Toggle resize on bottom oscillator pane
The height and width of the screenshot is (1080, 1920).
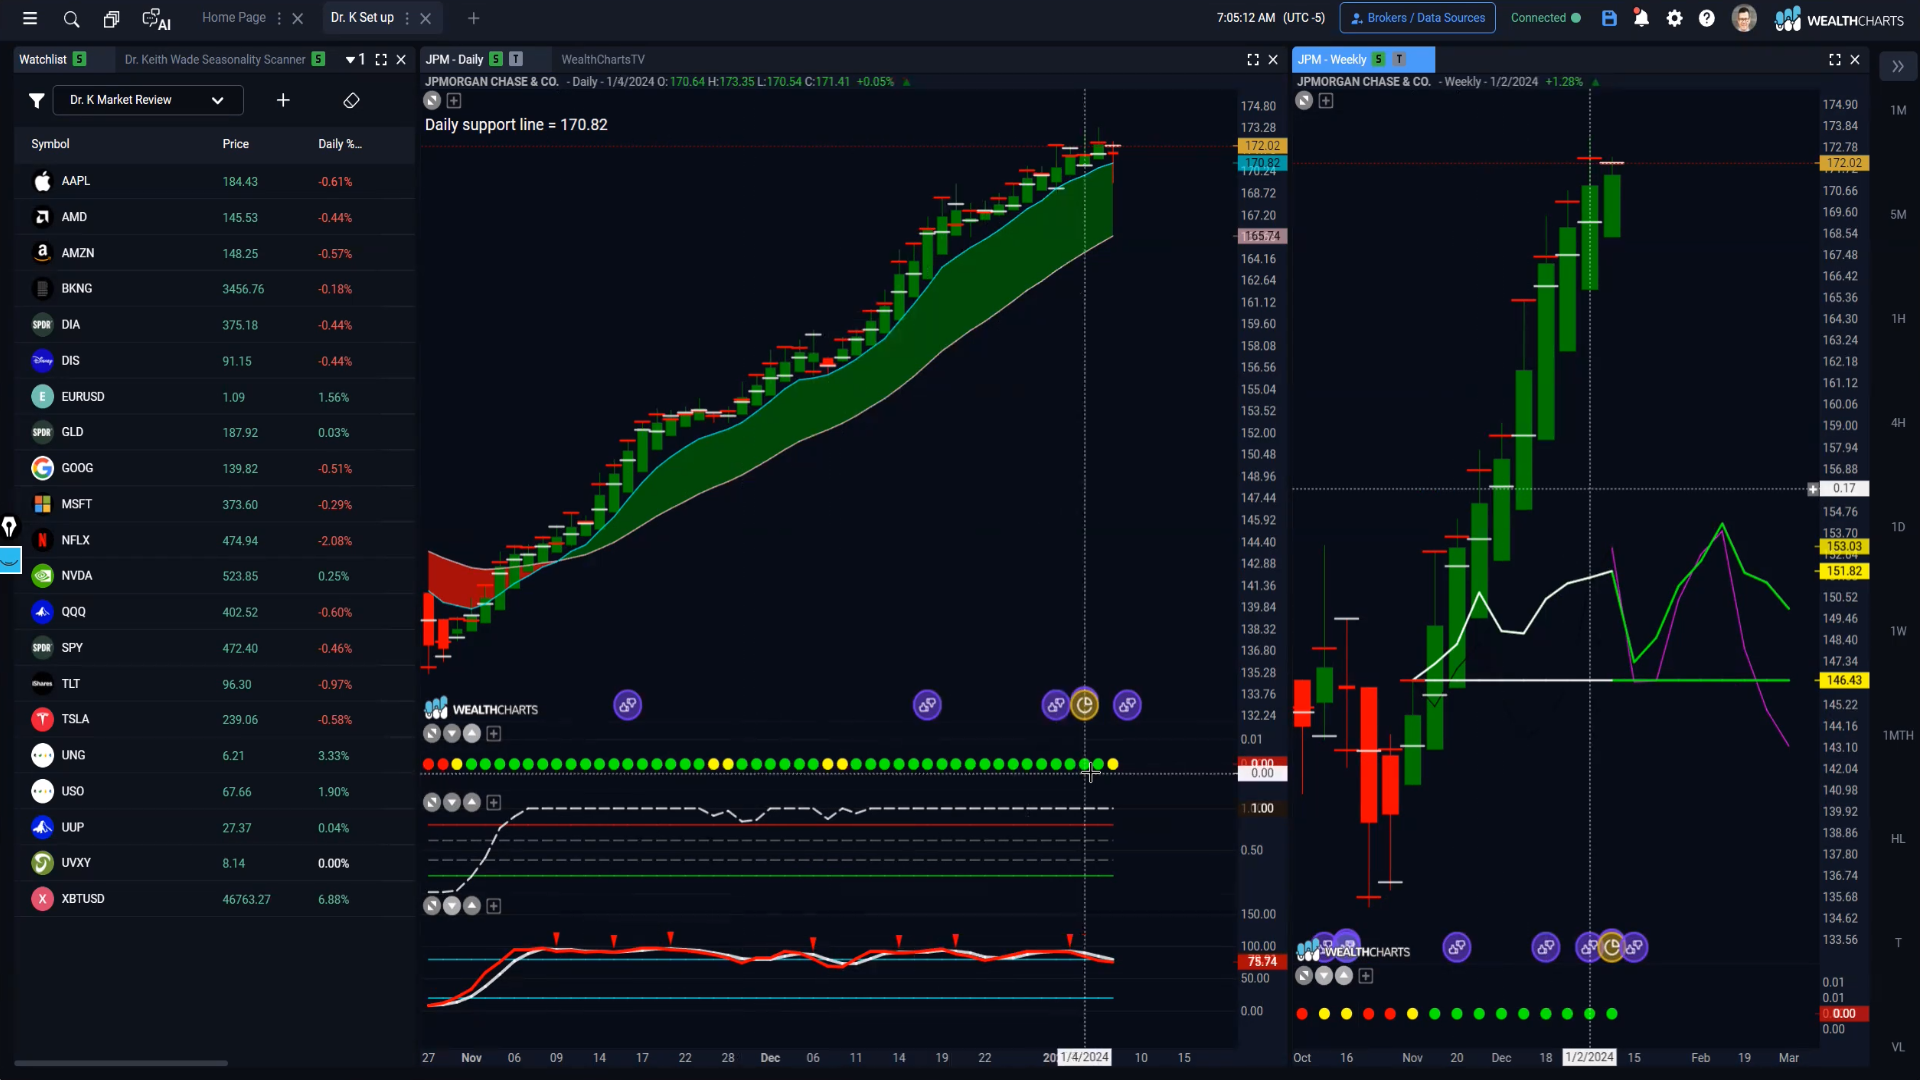pyautogui.click(x=432, y=906)
